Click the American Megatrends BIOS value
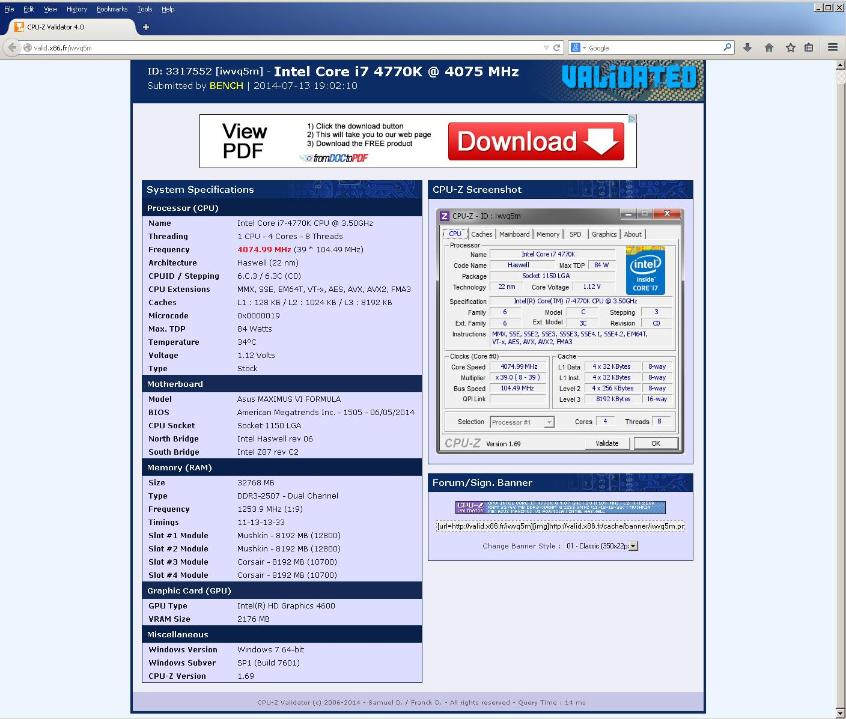Image resolution: width=846 pixels, height=719 pixels. click(325, 412)
